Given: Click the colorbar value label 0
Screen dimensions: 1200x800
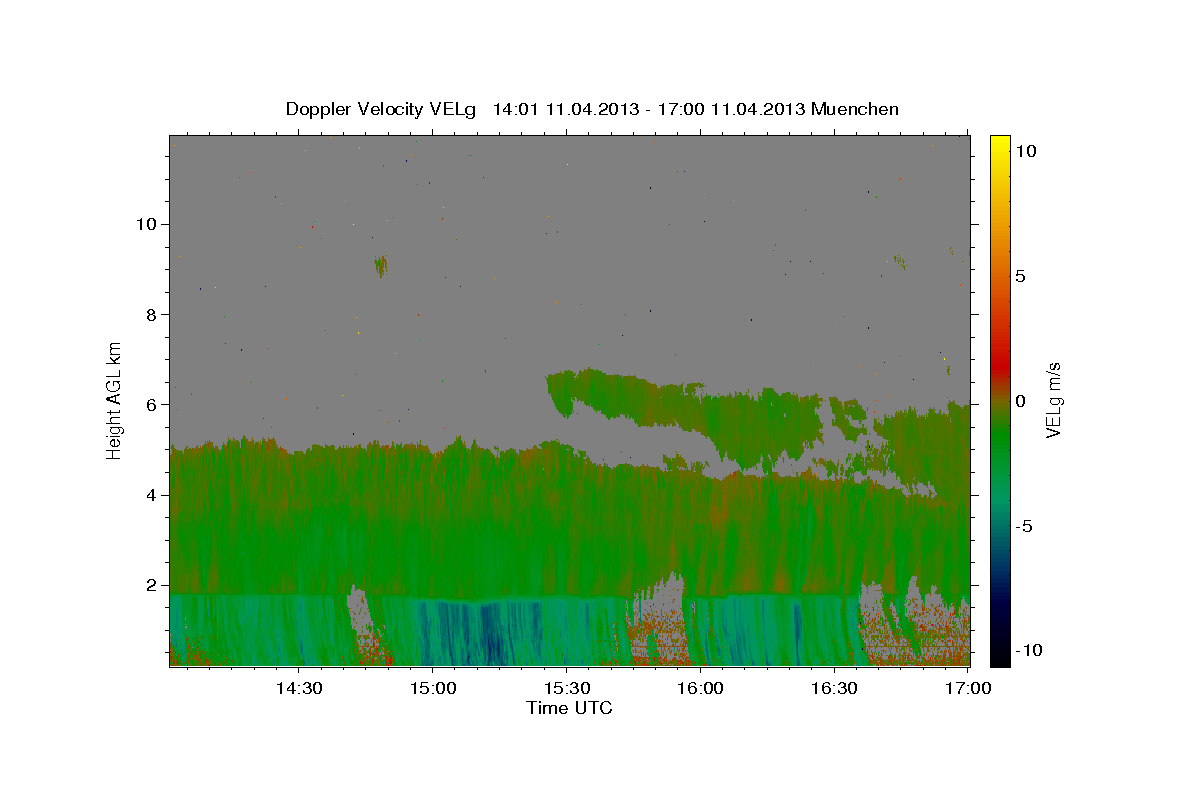Looking at the screenshot, I should (1020, 401).
